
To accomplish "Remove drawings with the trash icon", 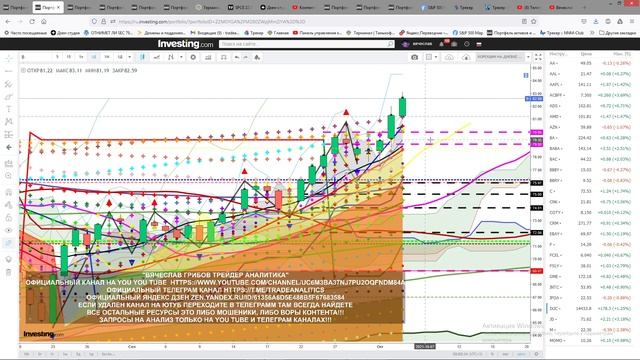I will (x=9, y=272).
